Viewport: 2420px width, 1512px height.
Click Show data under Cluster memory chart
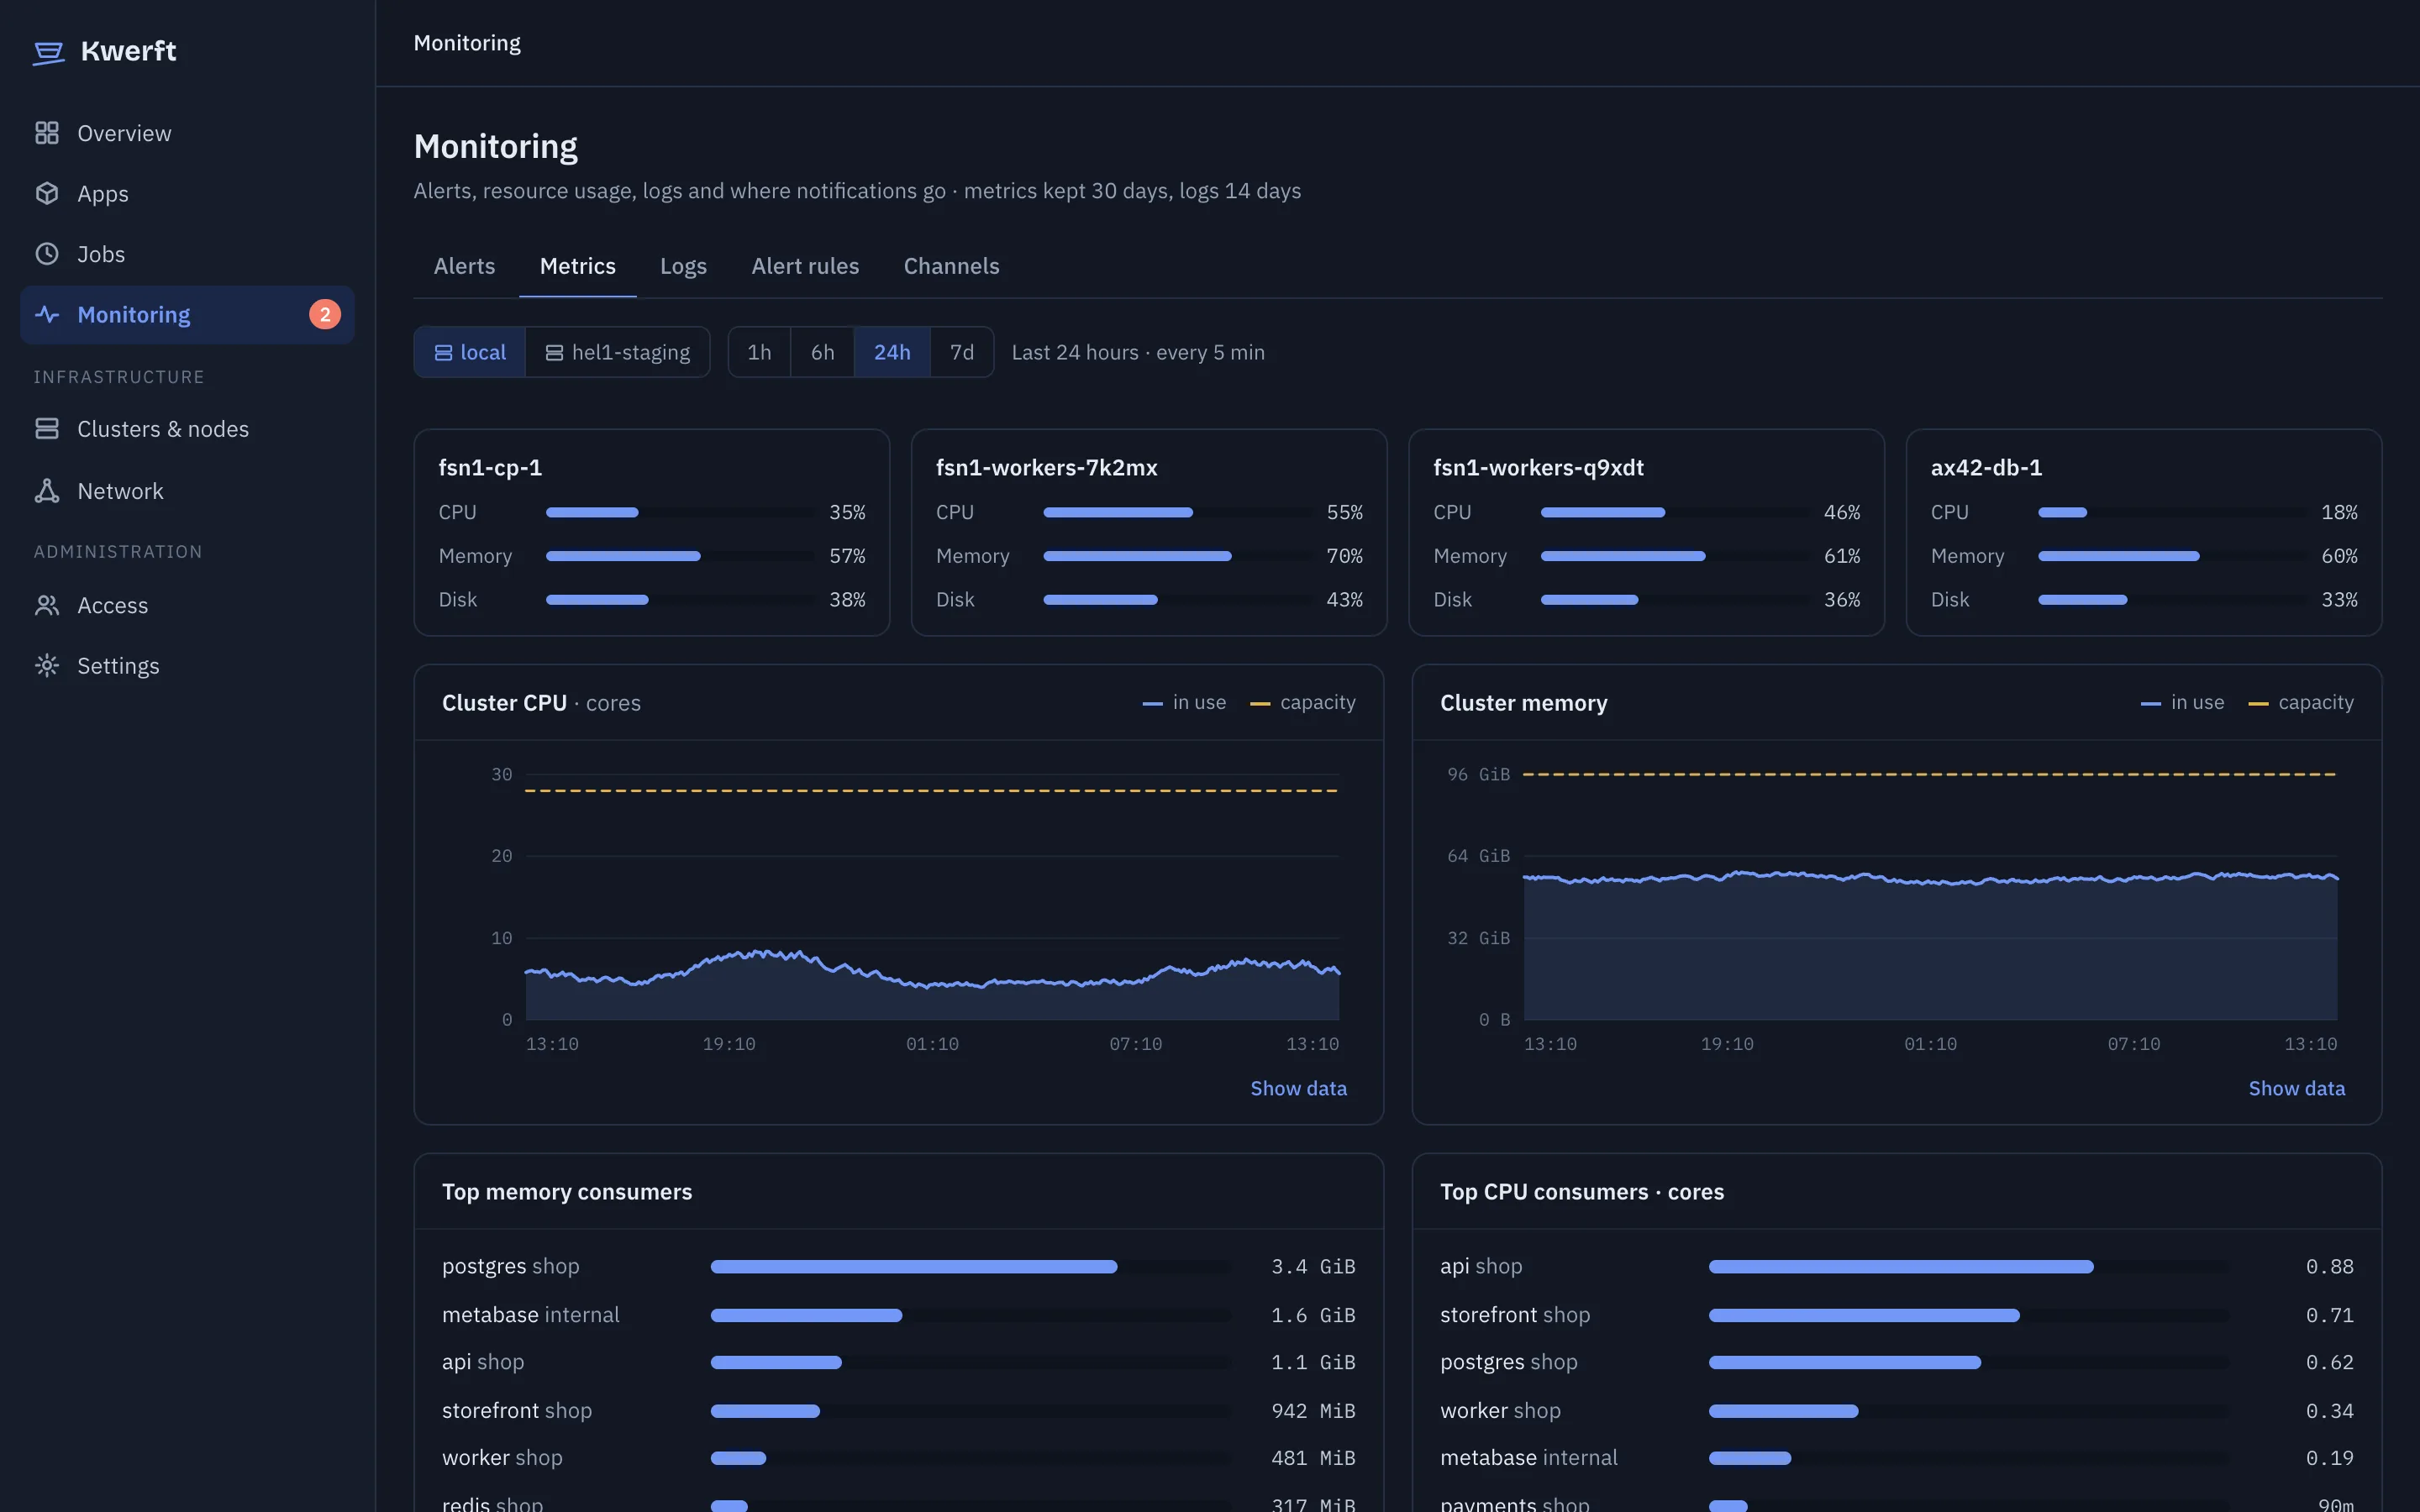(2296, 1088)
